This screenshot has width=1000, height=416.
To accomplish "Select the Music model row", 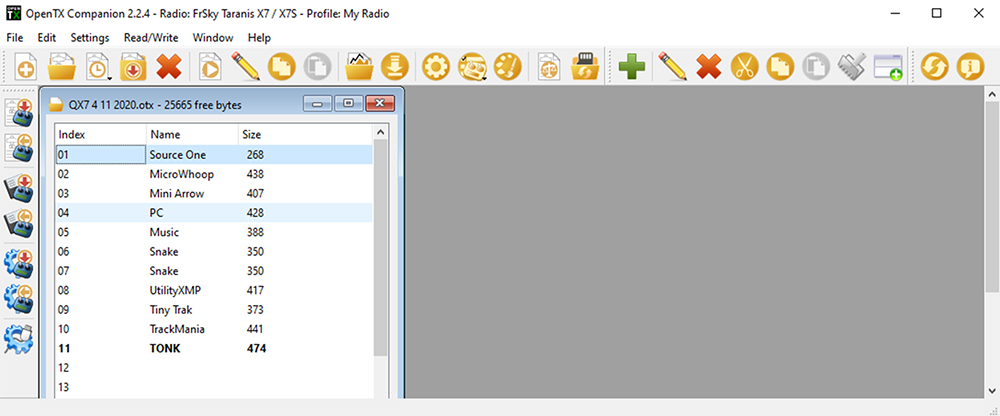I will tap(214, 232).
